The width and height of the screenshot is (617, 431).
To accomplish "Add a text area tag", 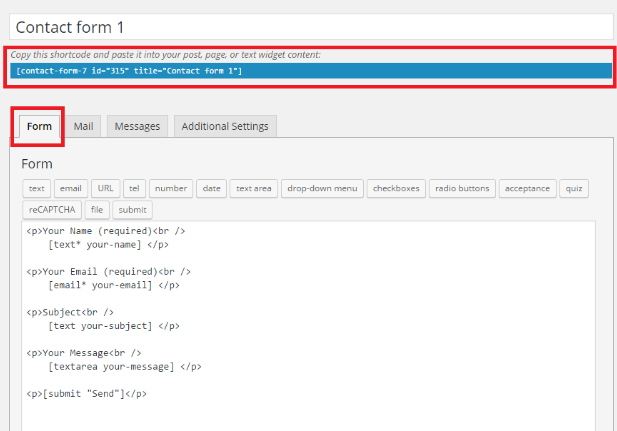I will tap(254, 189).
